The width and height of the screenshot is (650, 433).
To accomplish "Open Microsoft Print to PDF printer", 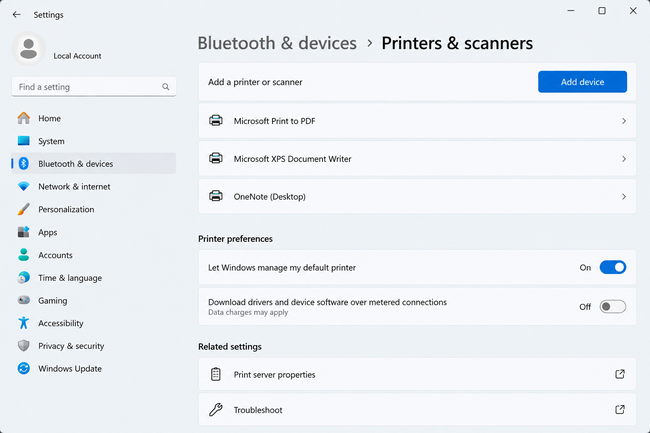I will pos(417,121).
